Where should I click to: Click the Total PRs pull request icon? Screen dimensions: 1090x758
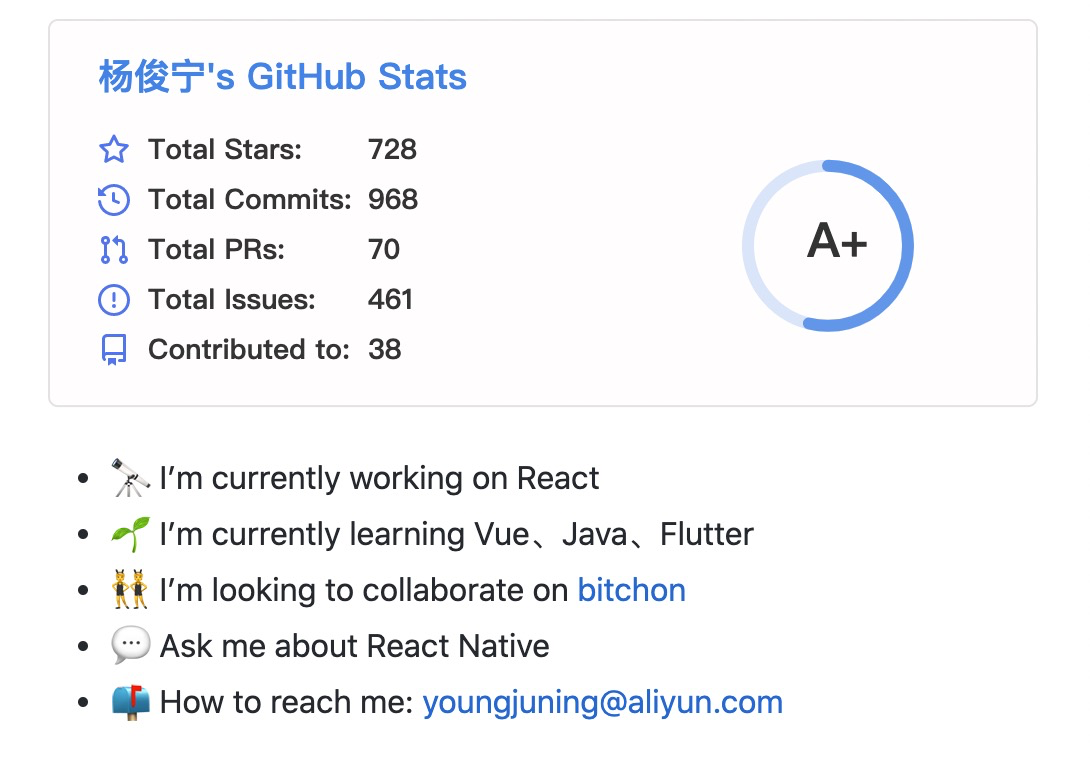(114, 250)
